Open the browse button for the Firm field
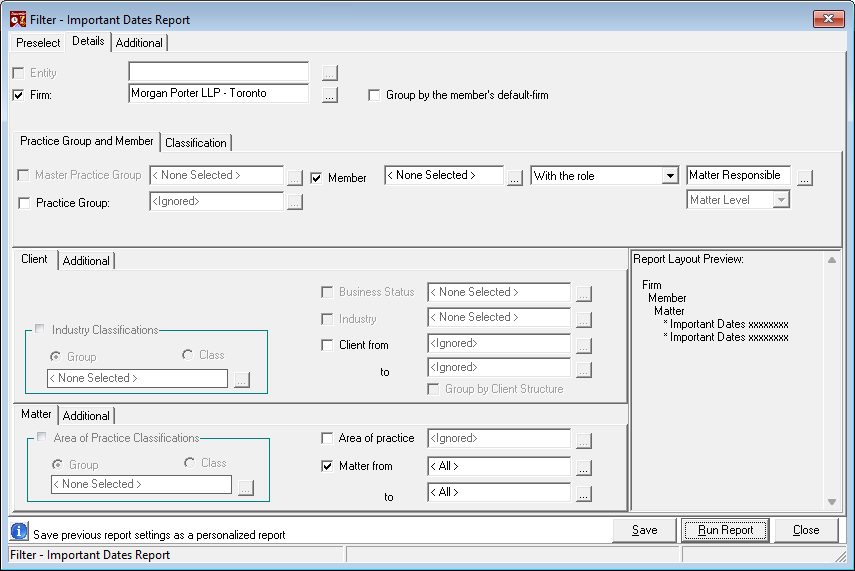The width and height of the screenshot is (855, 571). coord(329,95)
